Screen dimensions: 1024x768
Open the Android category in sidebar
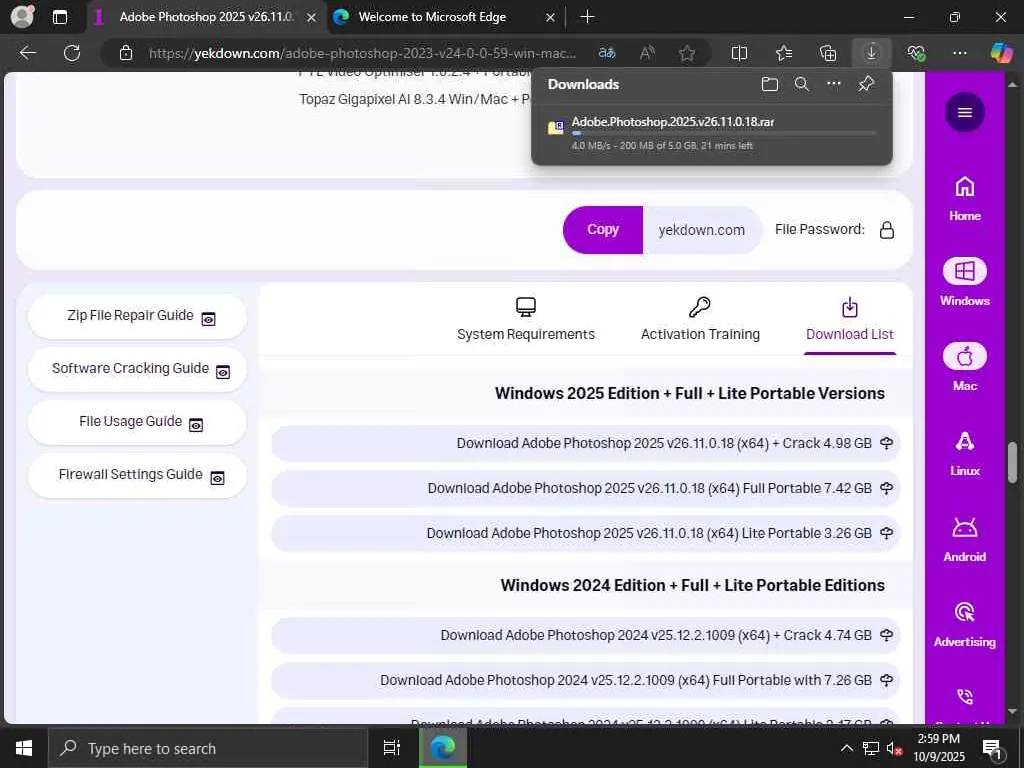(965, 539)
